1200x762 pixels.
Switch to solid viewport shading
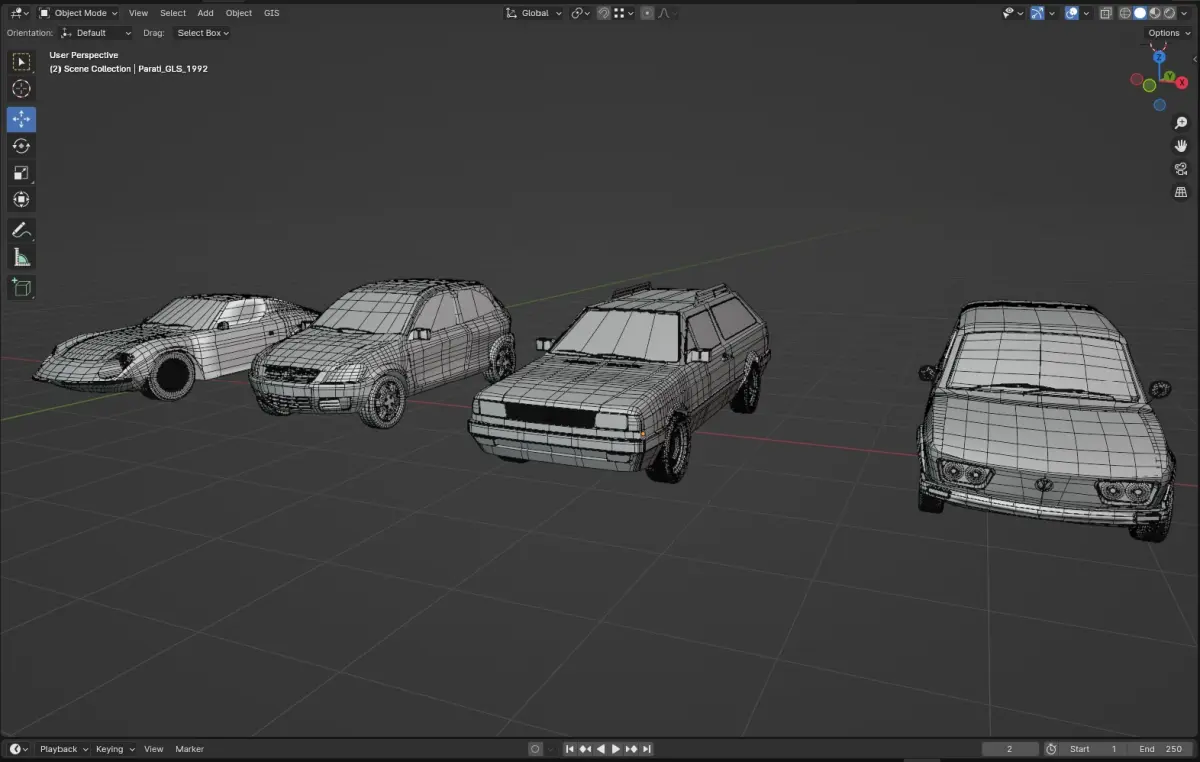1140,13
